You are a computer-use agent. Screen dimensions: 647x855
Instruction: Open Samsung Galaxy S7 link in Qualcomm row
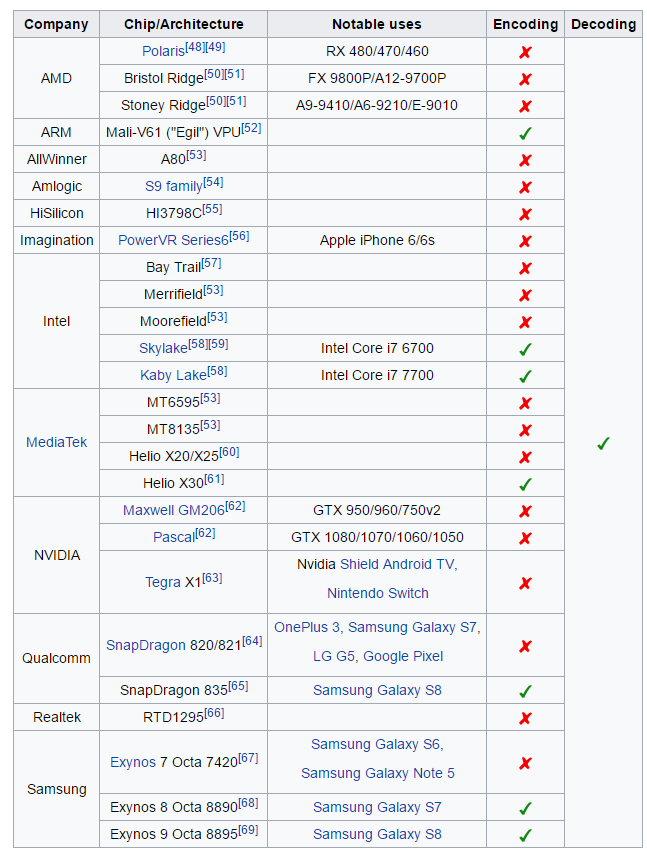click(x=412, y=628)
